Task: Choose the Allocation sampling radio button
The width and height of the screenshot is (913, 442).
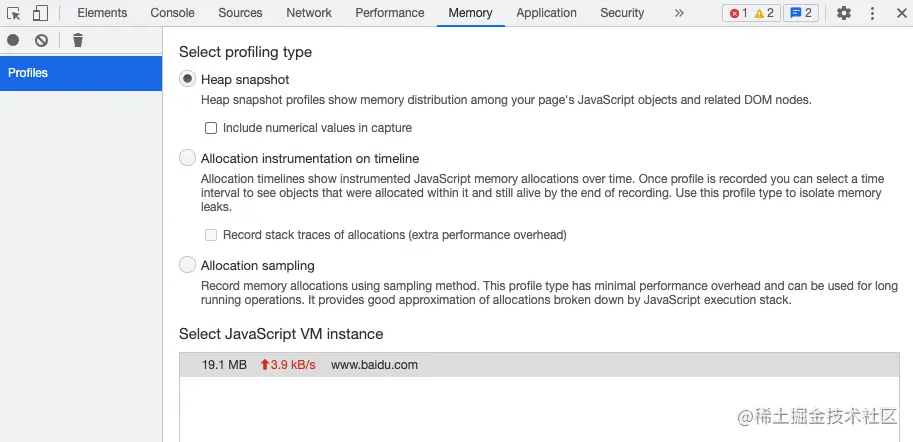Action: [188, 265]
